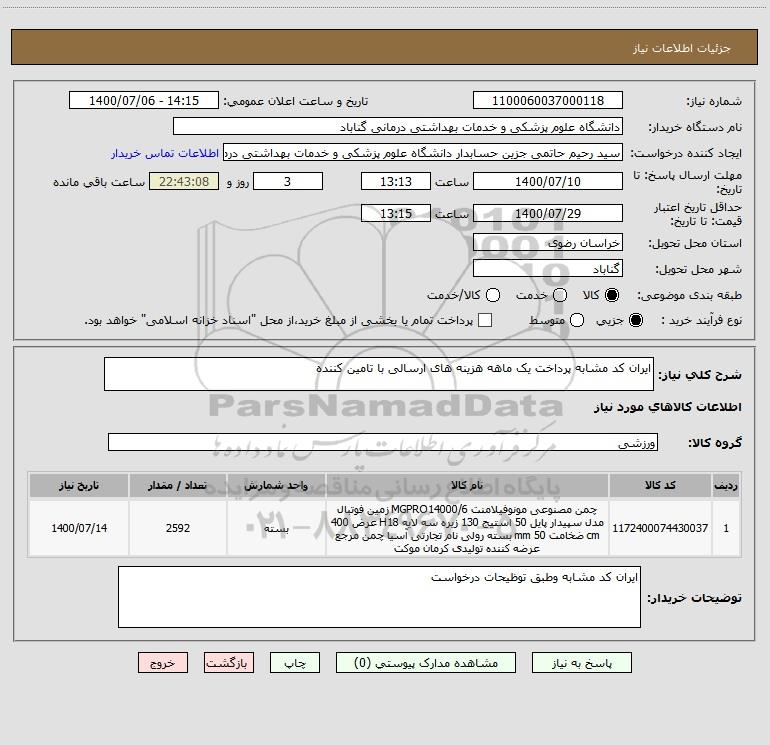Click the announcement date field 1400/07/06 - 14:15
This screenshot has width=770, height=745.
pos(144,100)
